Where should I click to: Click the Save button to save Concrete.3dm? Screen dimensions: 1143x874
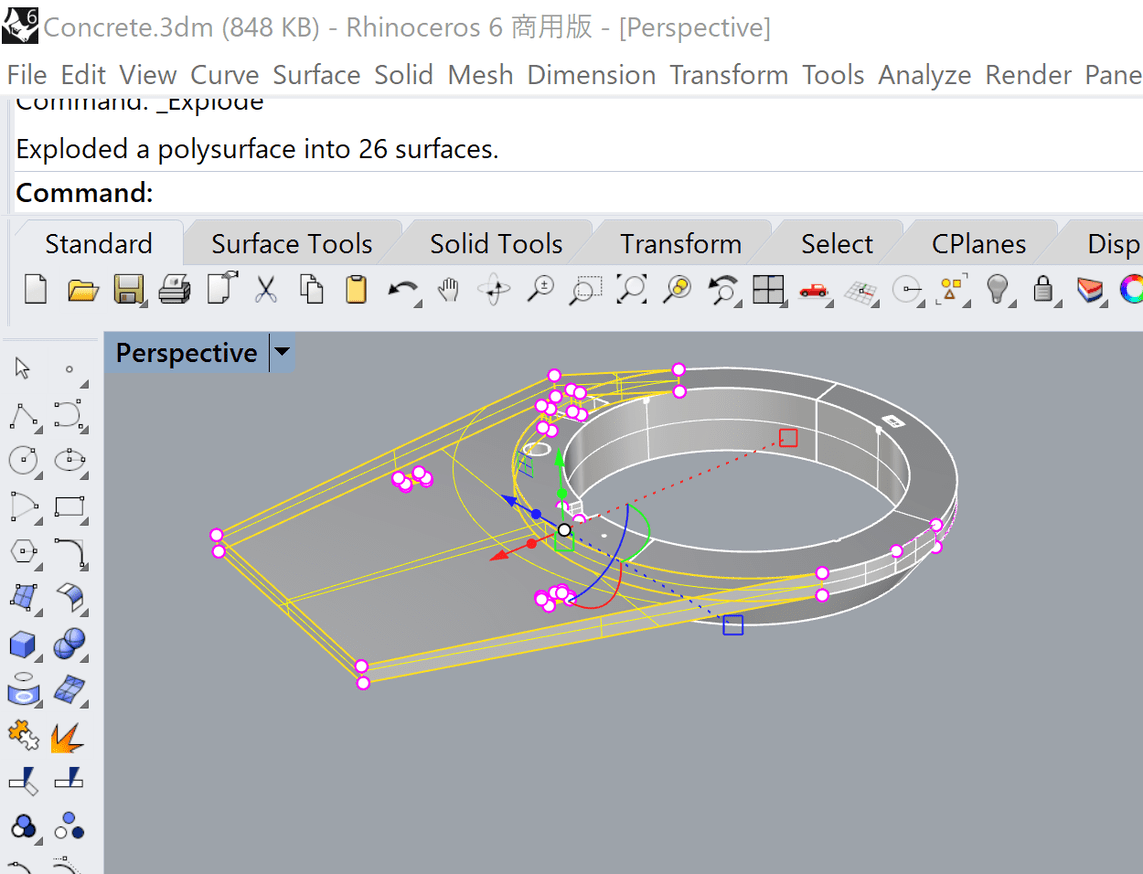point(130,290)
